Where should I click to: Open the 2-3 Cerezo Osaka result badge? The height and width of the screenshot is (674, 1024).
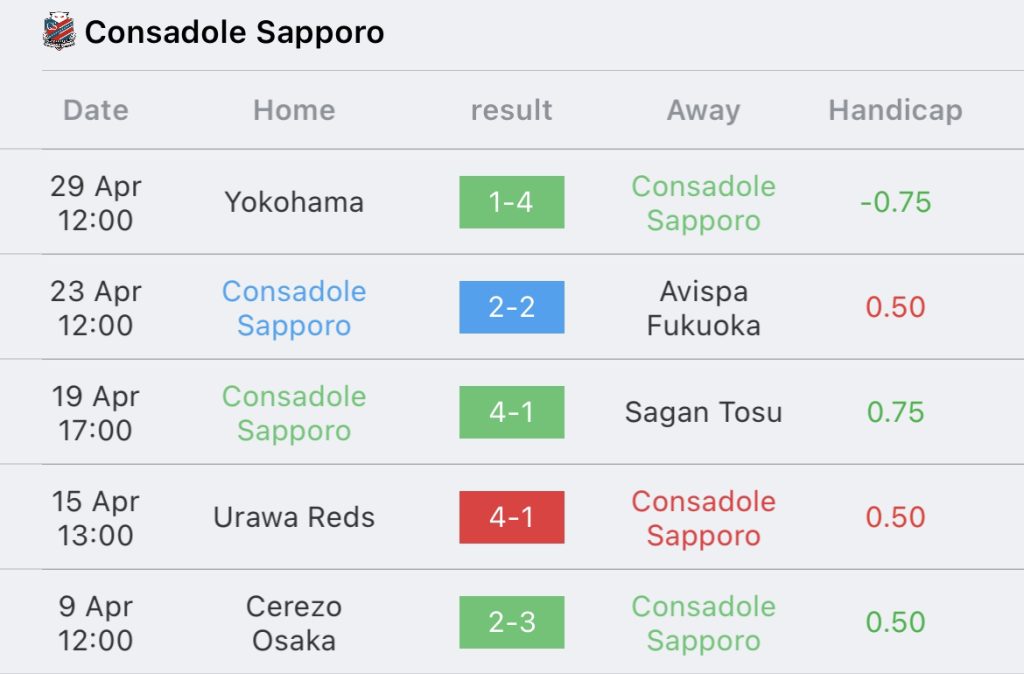coord(511,622)
